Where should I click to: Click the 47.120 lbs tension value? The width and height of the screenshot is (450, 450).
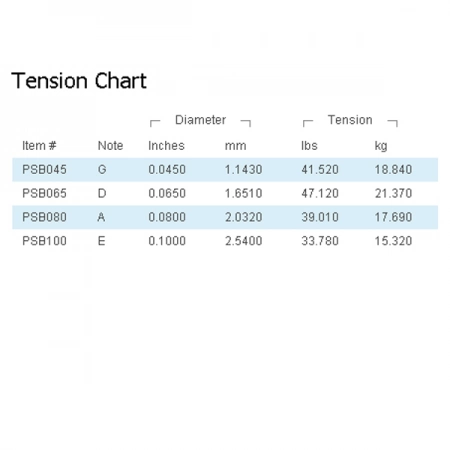coord(320,193)
